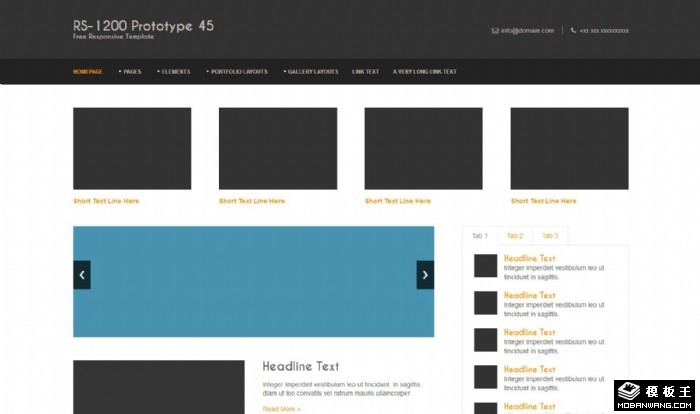Click the email envelope icon in header

click(x=495, y=31)
